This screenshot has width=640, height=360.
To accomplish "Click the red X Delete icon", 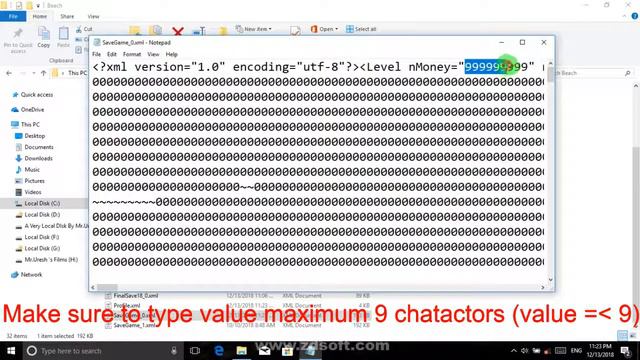I will [x=178, y=31].
